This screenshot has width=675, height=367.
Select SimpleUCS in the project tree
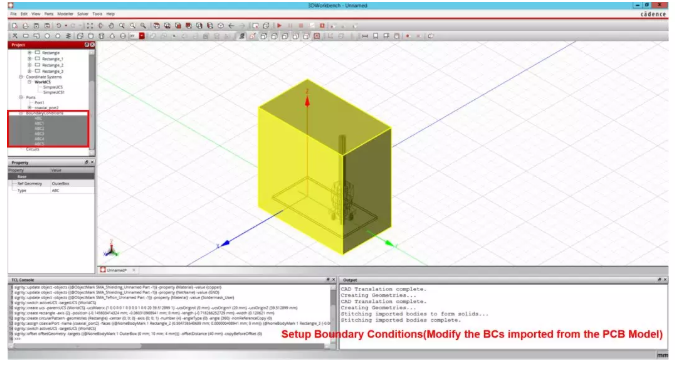tap(53, 87)
